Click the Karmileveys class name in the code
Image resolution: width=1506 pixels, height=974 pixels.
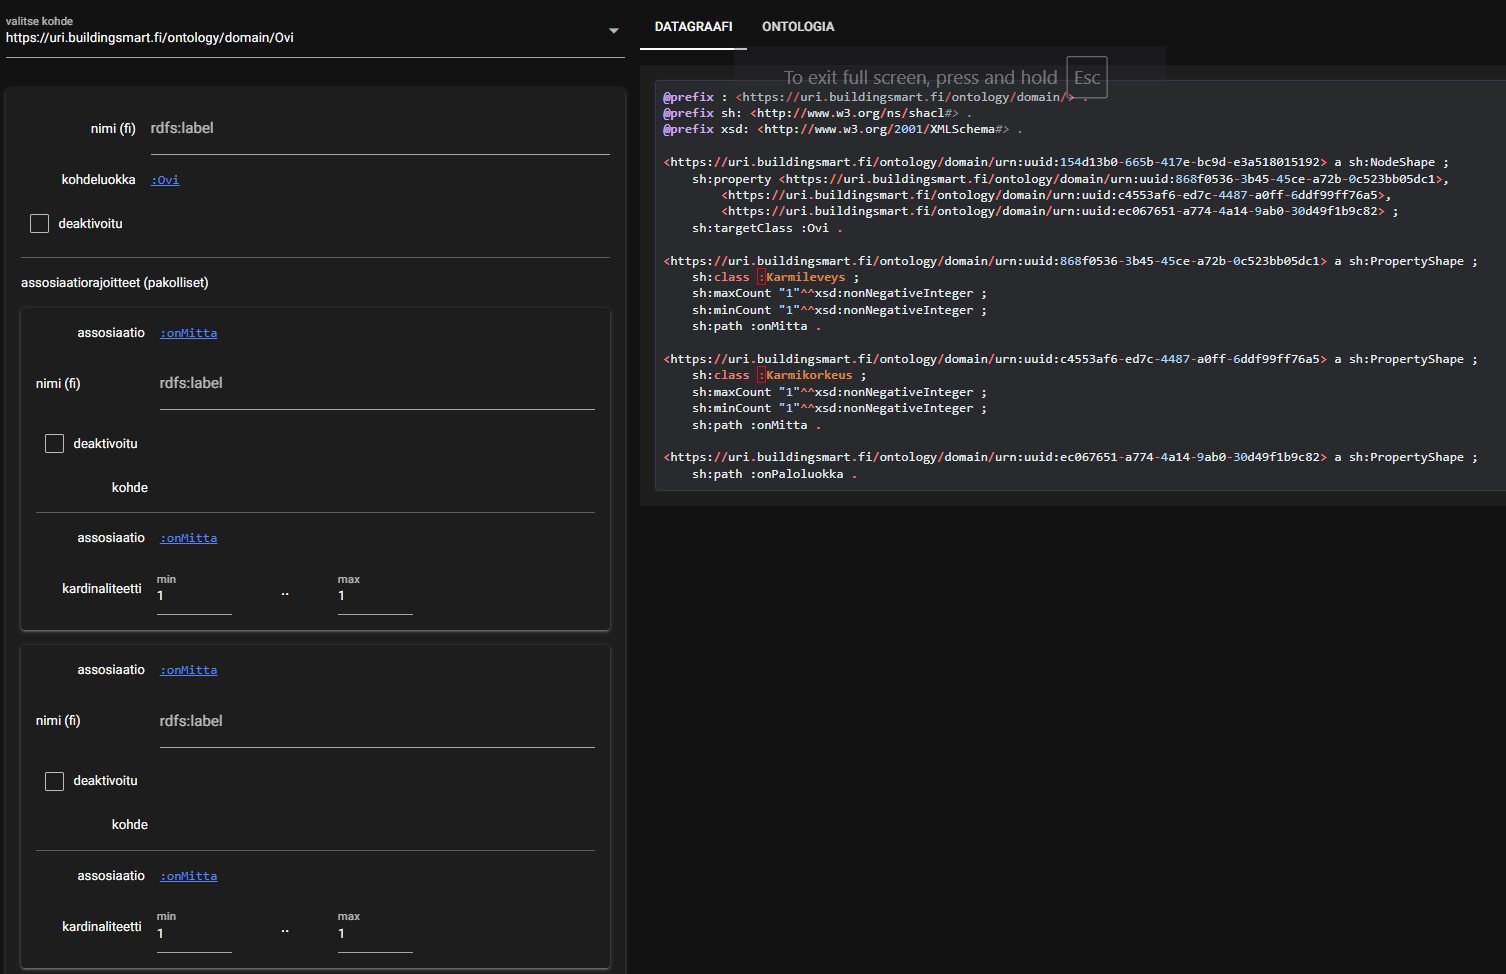pos(805,278)
